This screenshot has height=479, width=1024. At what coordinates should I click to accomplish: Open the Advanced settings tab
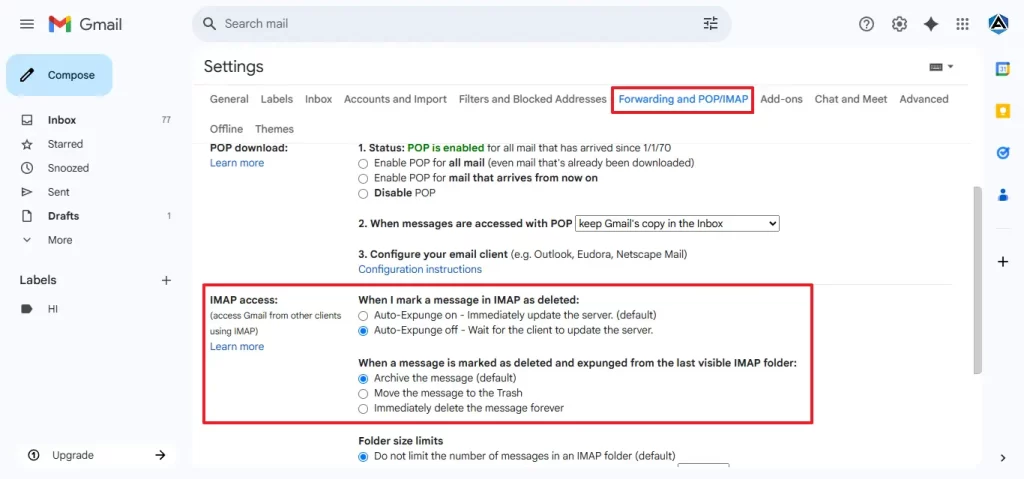(924, 99)
